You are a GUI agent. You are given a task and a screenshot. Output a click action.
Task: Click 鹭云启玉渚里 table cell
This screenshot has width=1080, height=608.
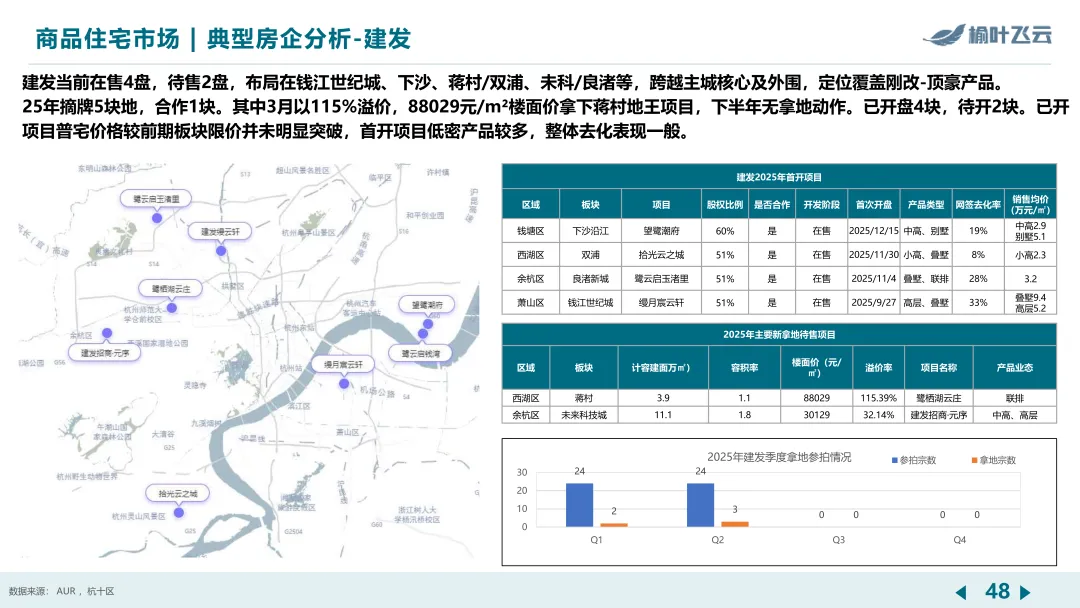(x=661, y=279)
